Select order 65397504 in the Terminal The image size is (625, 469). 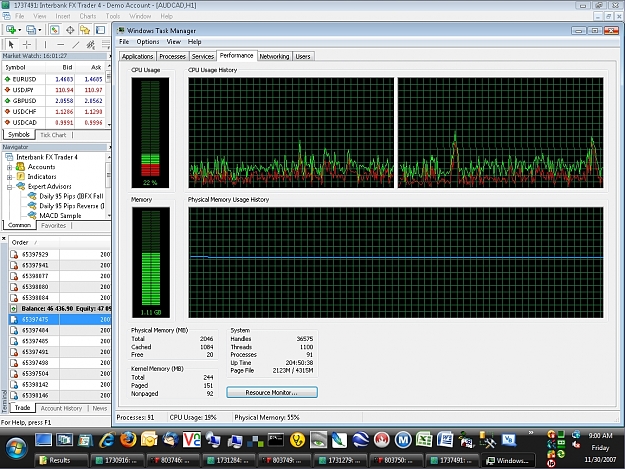(60, 374)
